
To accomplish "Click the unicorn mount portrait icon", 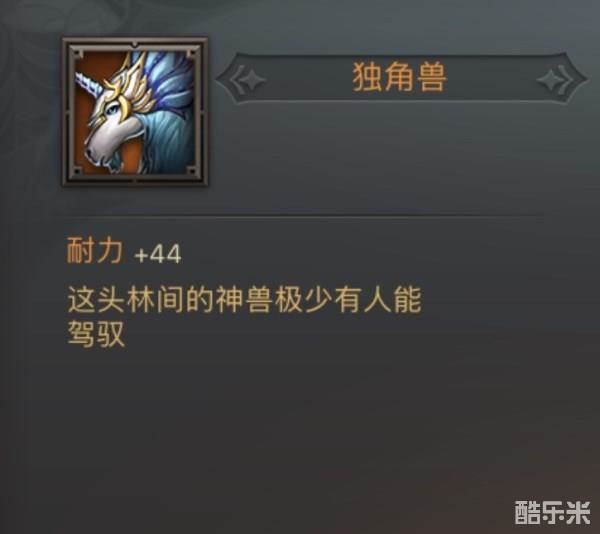I will [x=135, y=112].
